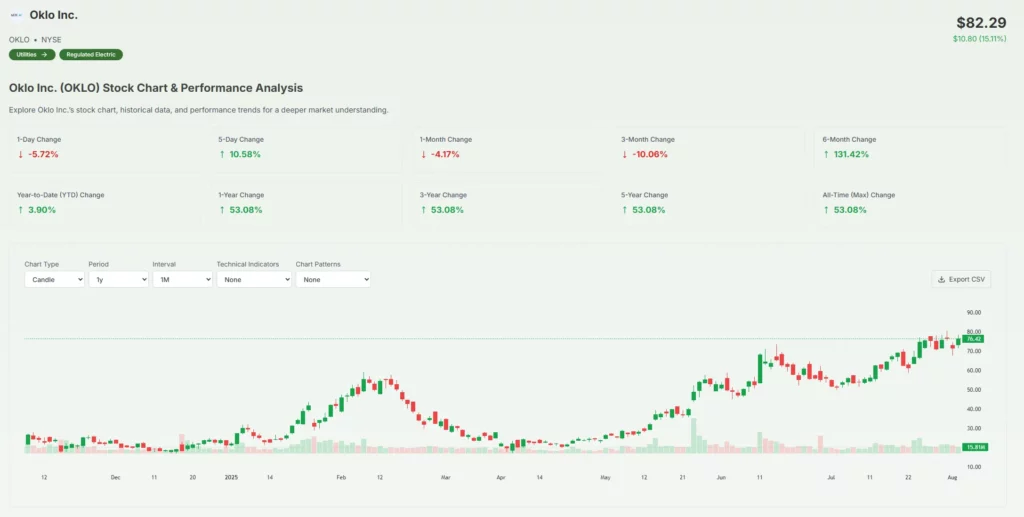Screen dimensions: 1024x517
Task: Open the Utilities sector tag
Action: pyautogui.click(x=32, y=54)
